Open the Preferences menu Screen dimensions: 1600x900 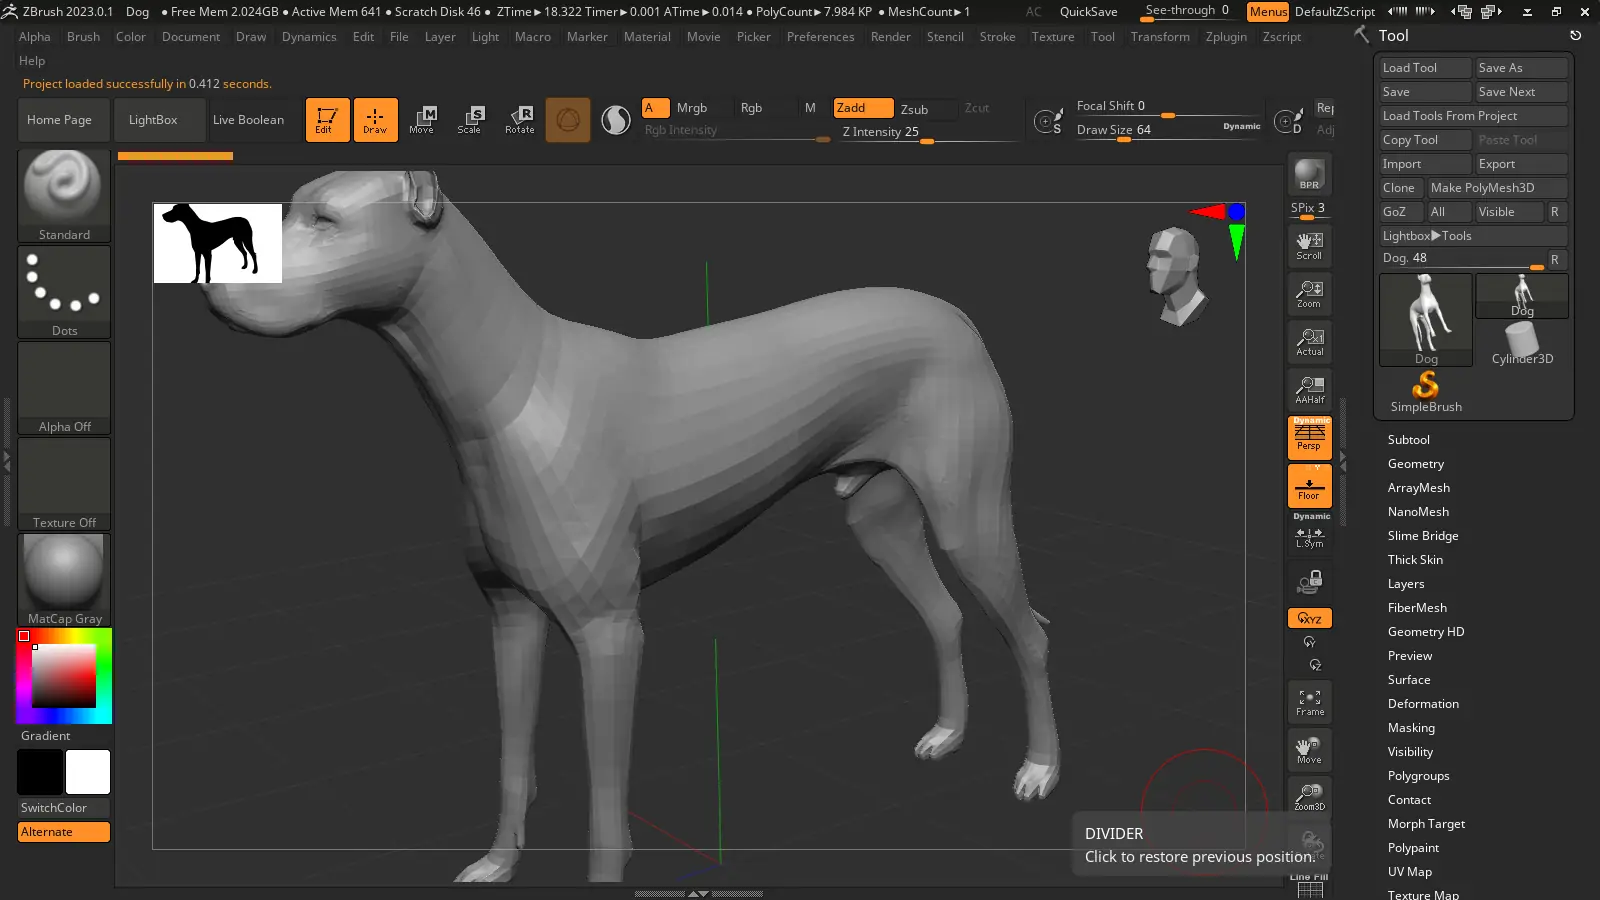[x=820, y=37]
